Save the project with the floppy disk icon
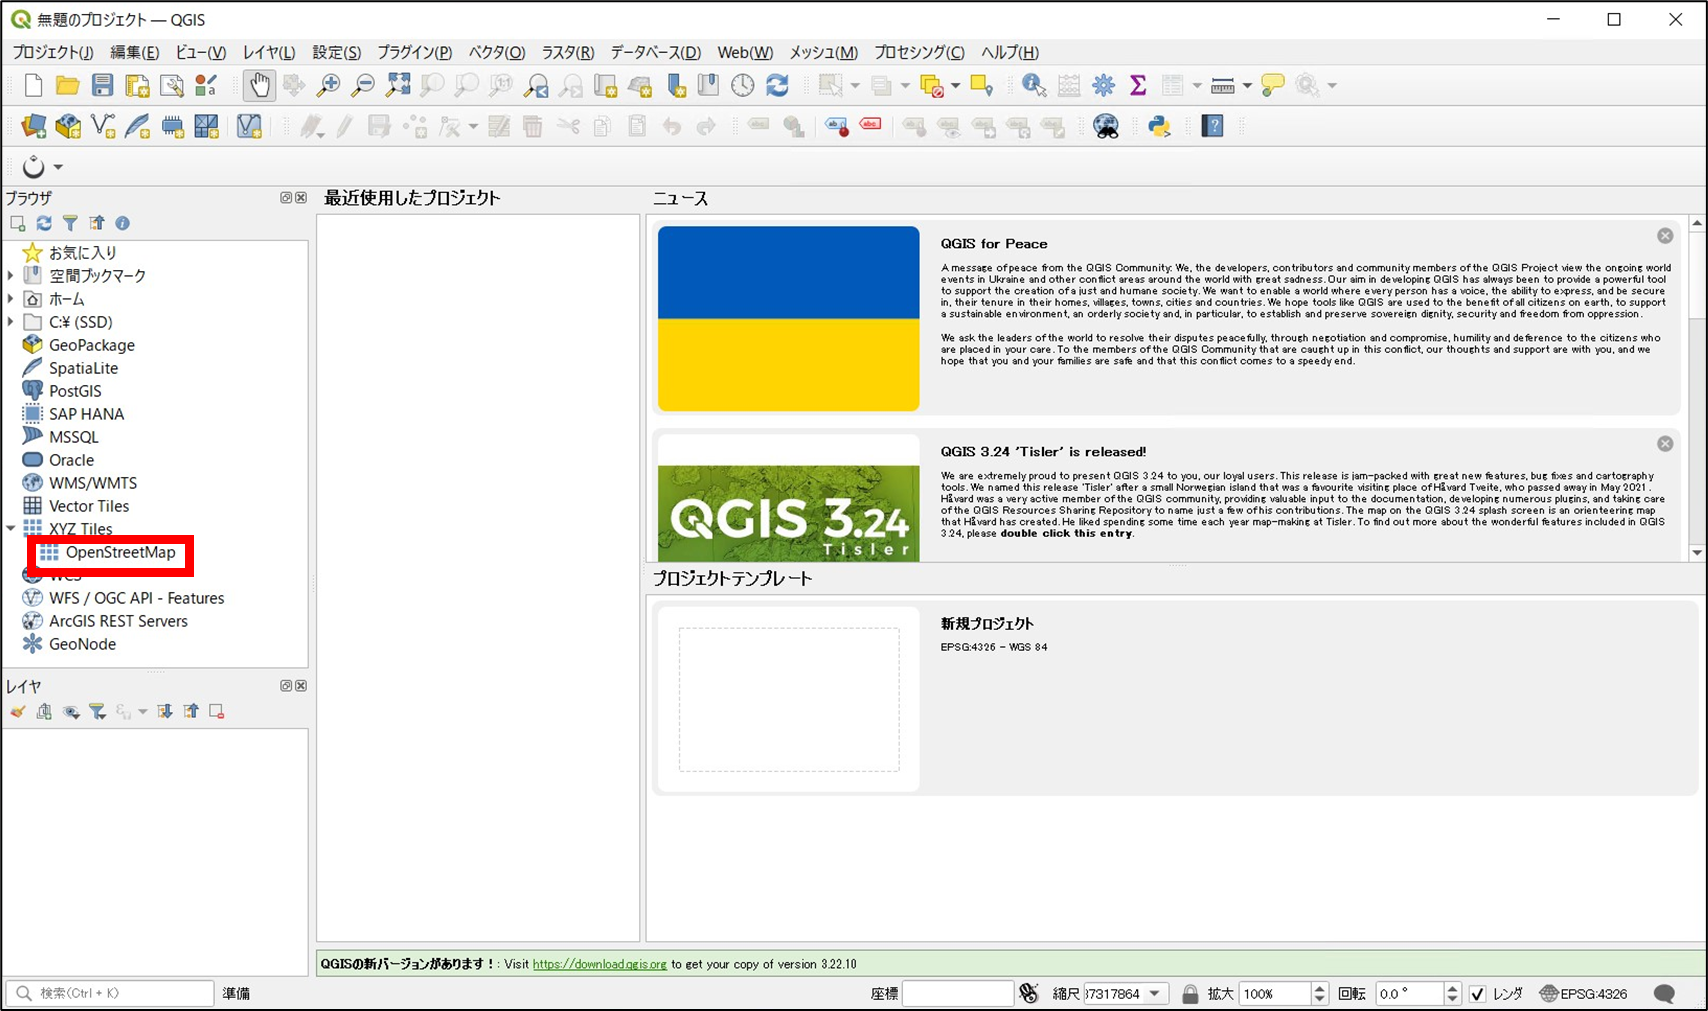The image size is (1708, 1011). 102,86
